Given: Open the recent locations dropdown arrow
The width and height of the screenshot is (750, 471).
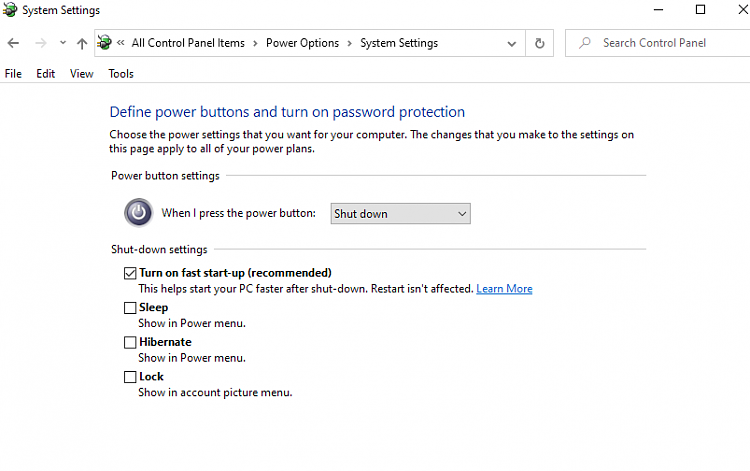Looking at the screenshot, I should (x=63, y=43).
